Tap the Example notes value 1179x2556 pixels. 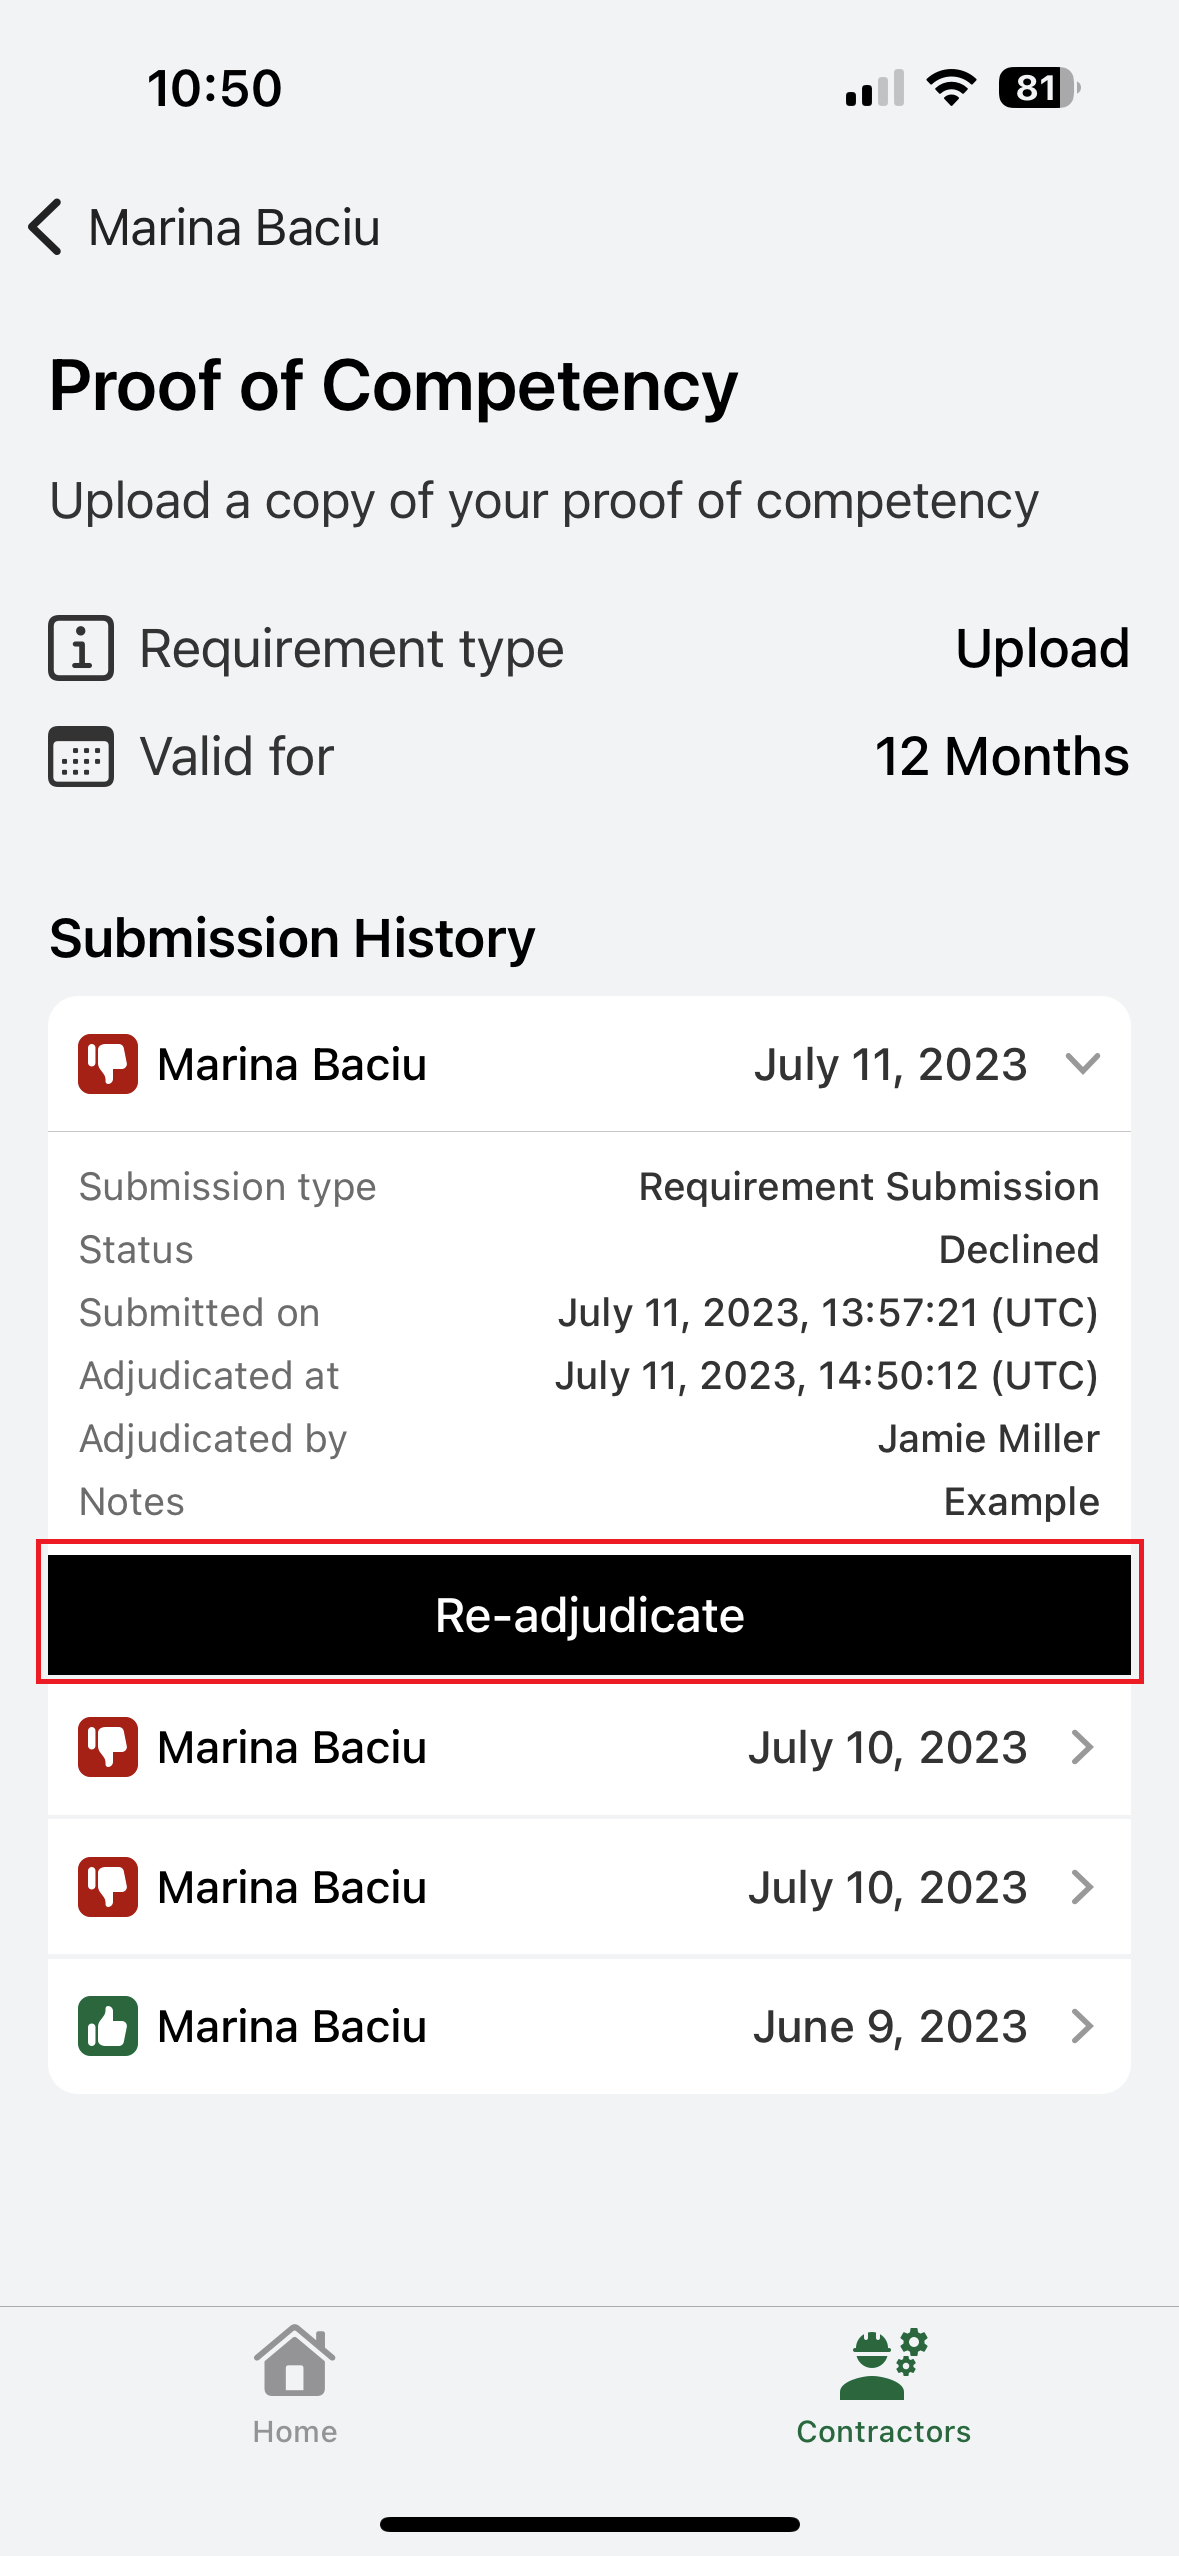click(1021, 1501)
